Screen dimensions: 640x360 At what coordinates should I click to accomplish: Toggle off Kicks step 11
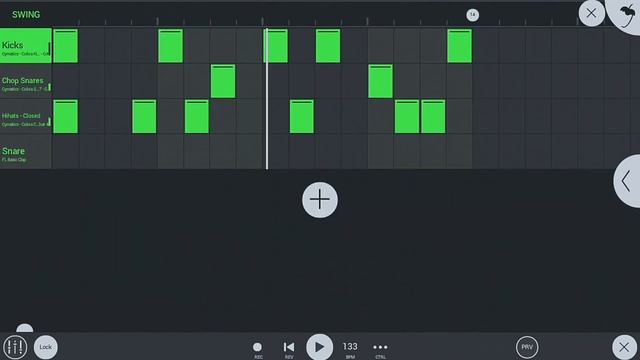coord(328,46)
